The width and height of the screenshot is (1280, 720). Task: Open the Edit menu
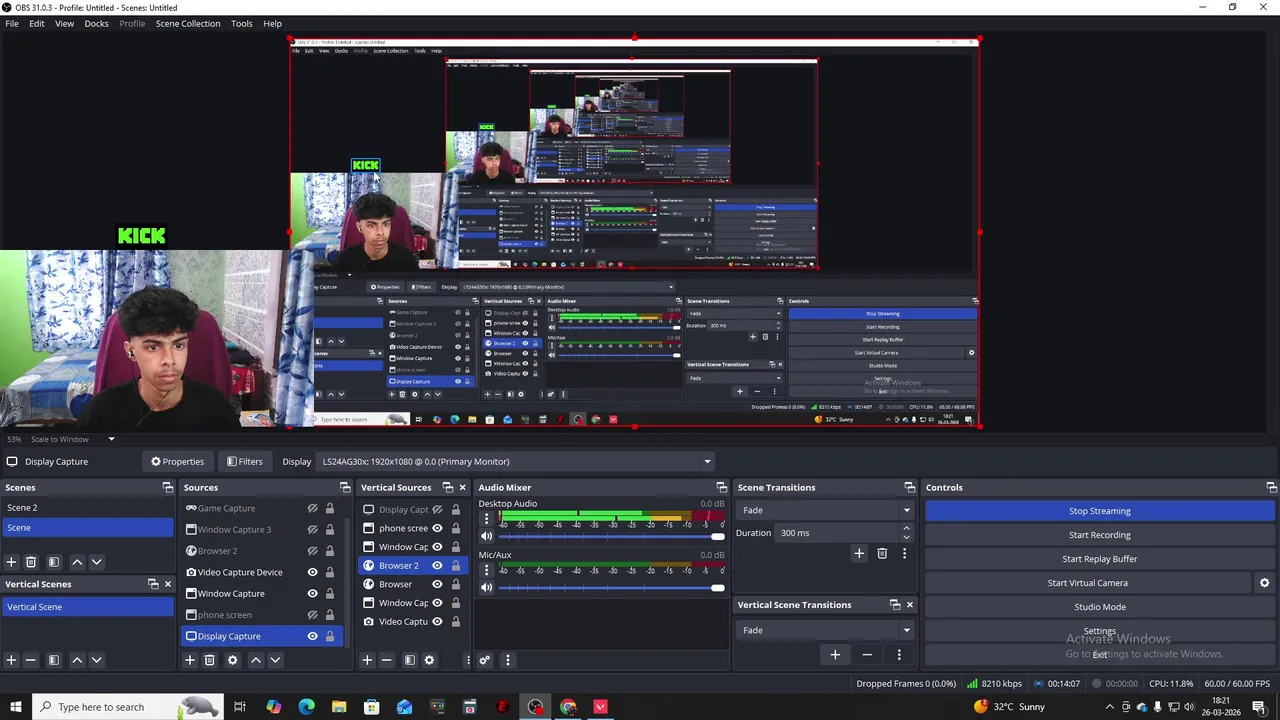coord(37,23)
